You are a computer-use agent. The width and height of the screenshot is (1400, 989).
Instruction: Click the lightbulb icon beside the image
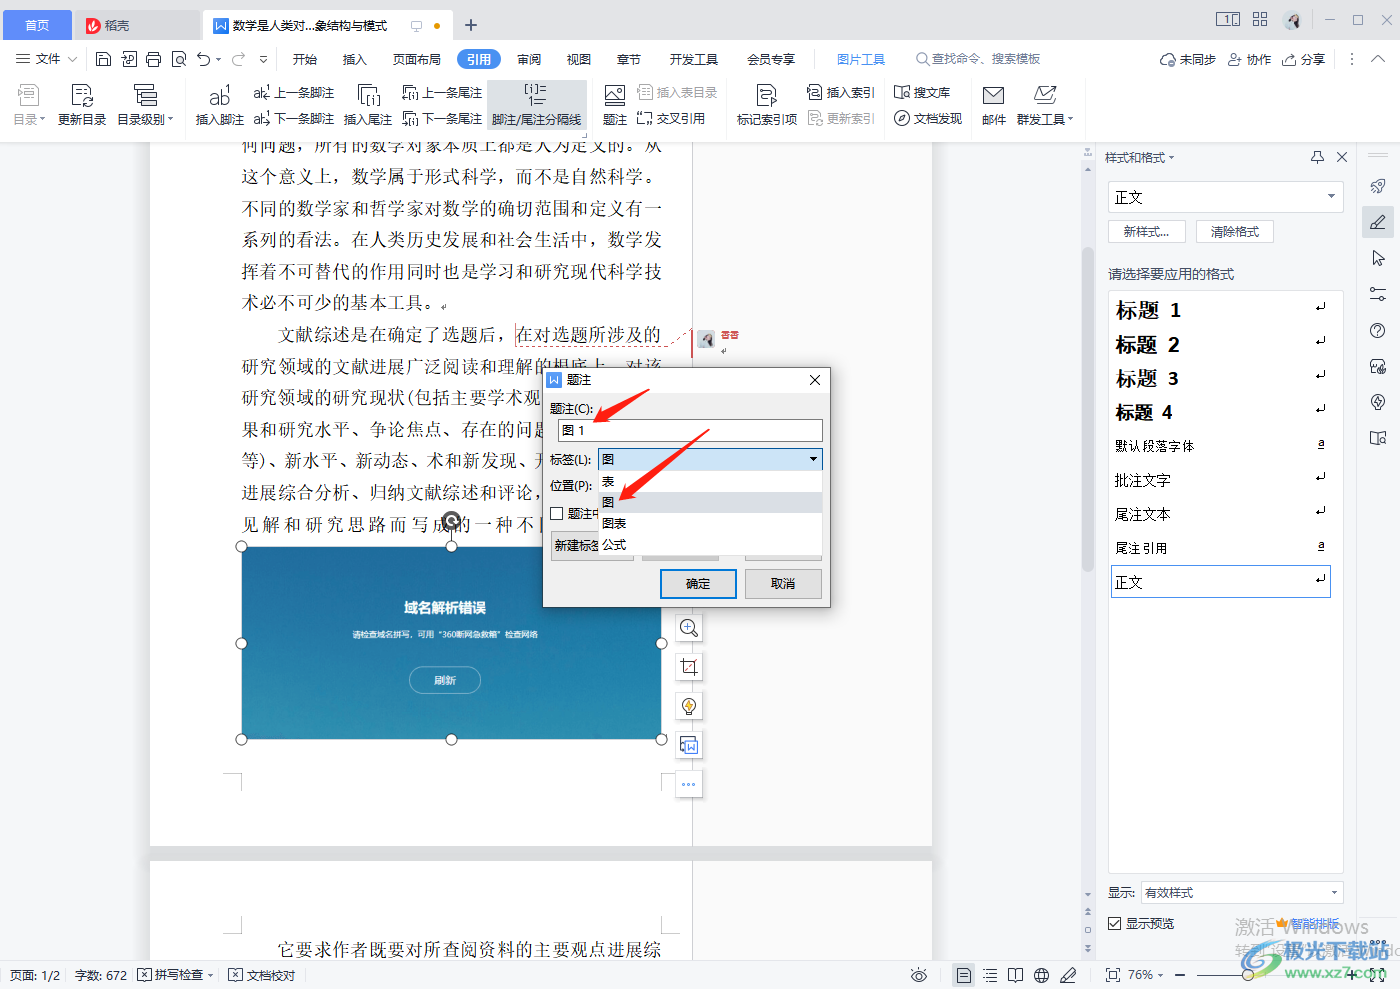689,706
